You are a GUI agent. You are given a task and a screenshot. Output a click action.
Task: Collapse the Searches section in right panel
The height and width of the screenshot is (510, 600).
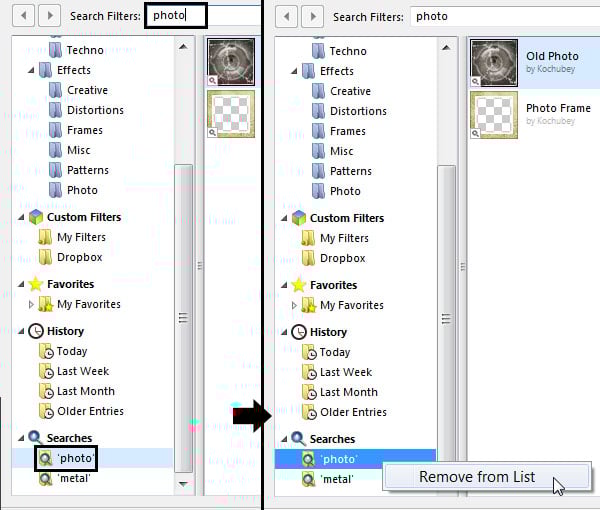[x=285, y=439]
